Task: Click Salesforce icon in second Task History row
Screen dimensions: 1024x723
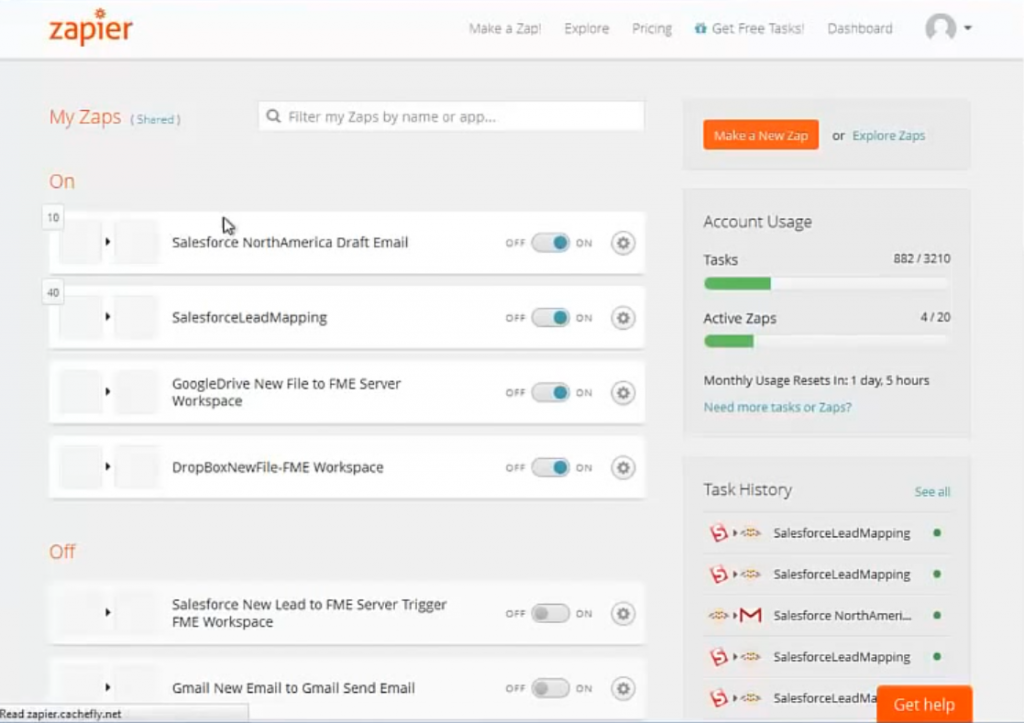Action: [718, 574]
